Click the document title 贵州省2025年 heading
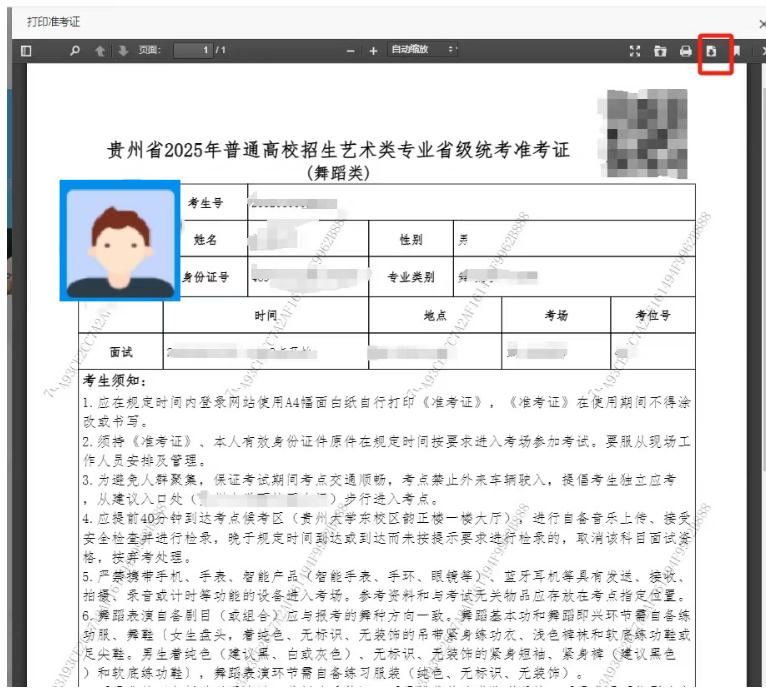Screen dimensions: 766x693 click(x=338, y=151)
